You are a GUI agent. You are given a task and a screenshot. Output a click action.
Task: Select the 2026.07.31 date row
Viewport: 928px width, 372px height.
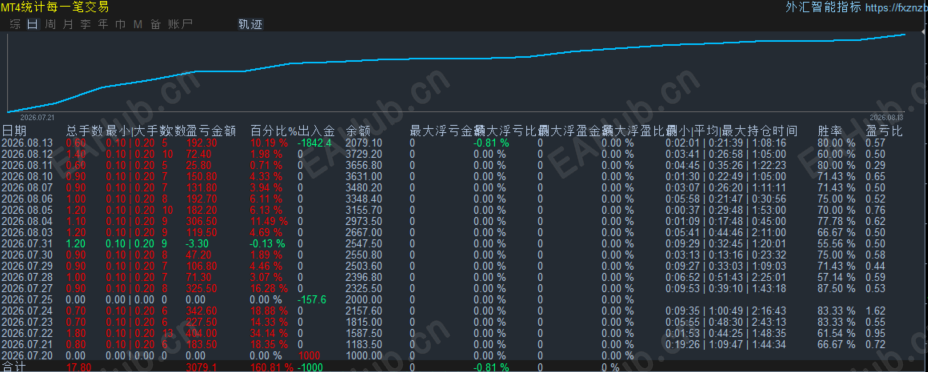(27, 244)
